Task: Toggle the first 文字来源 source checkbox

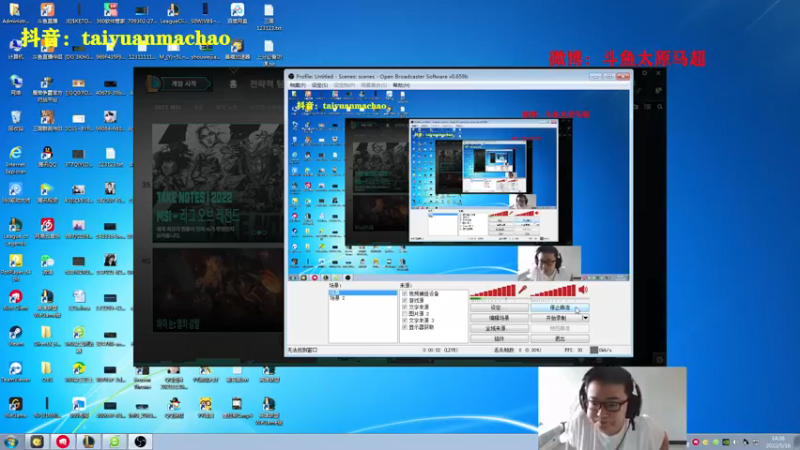Action: [405, 307]
